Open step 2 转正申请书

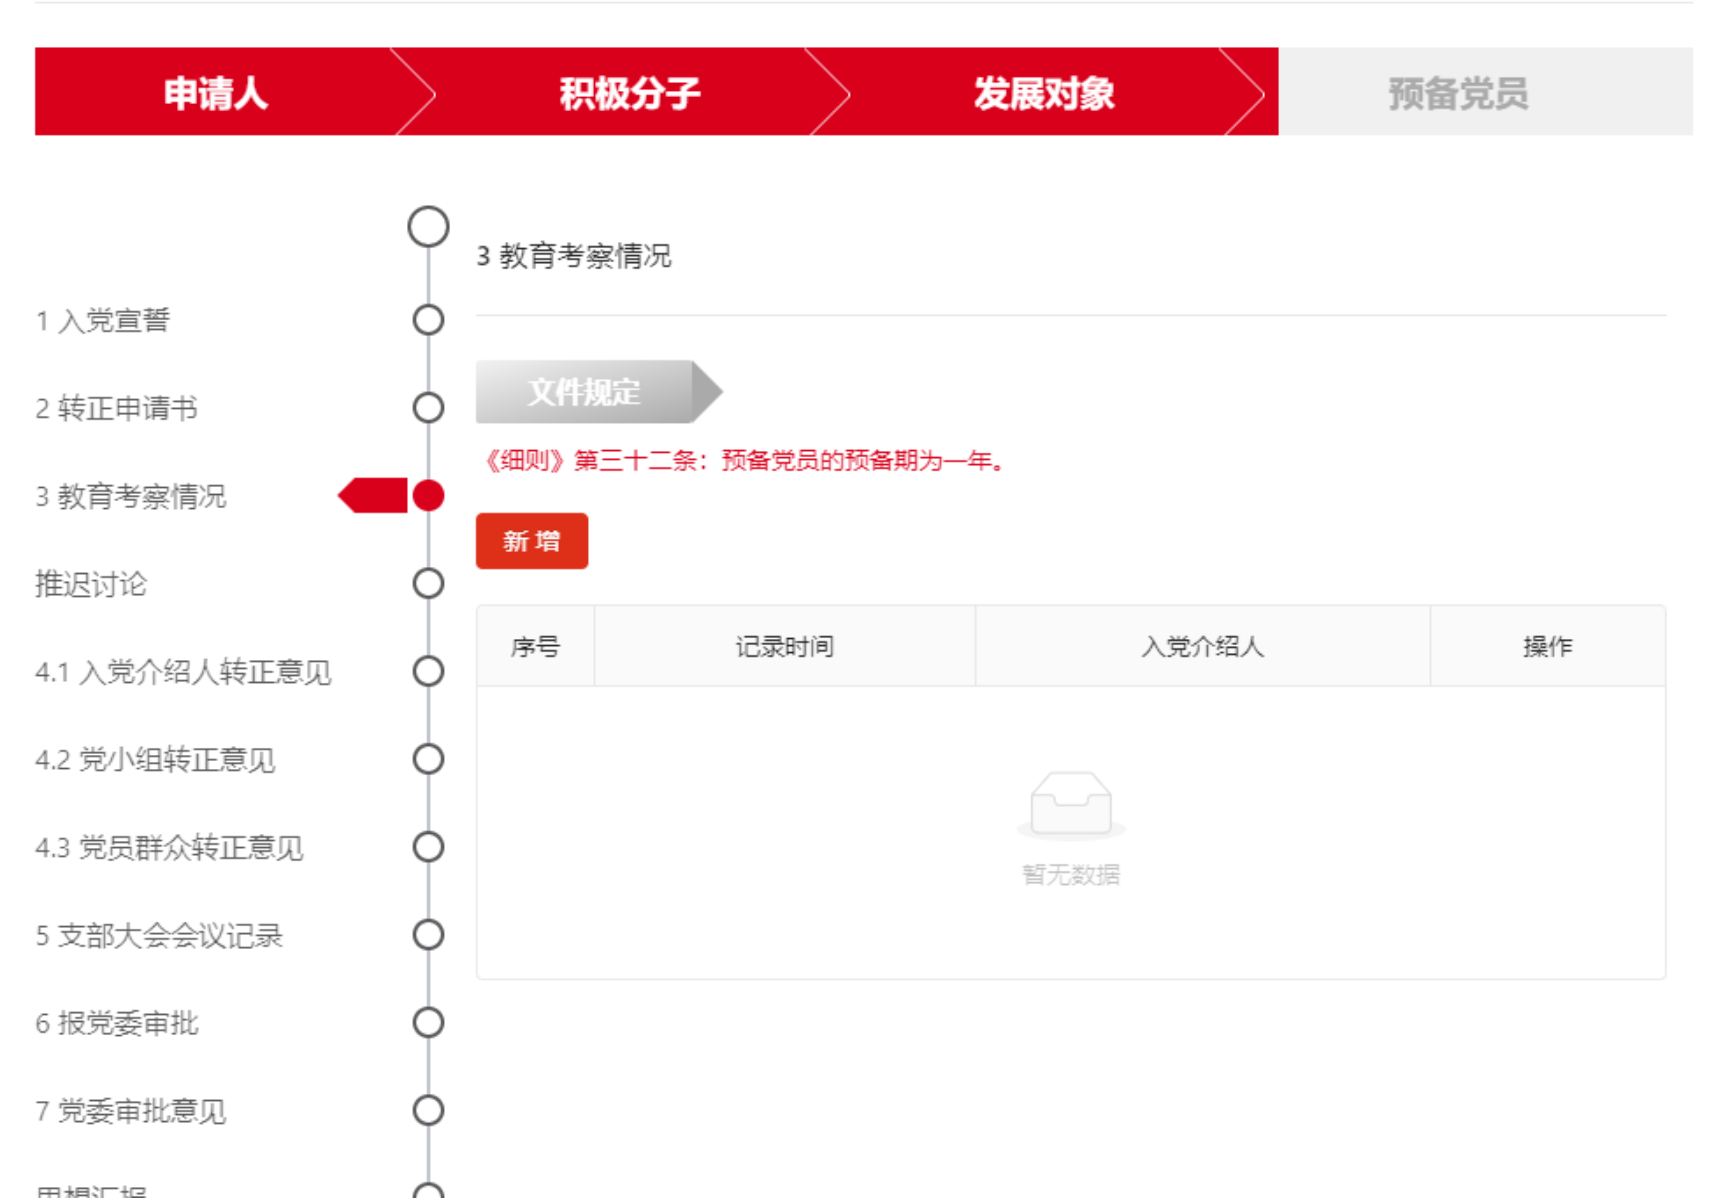tap(117, 408)
